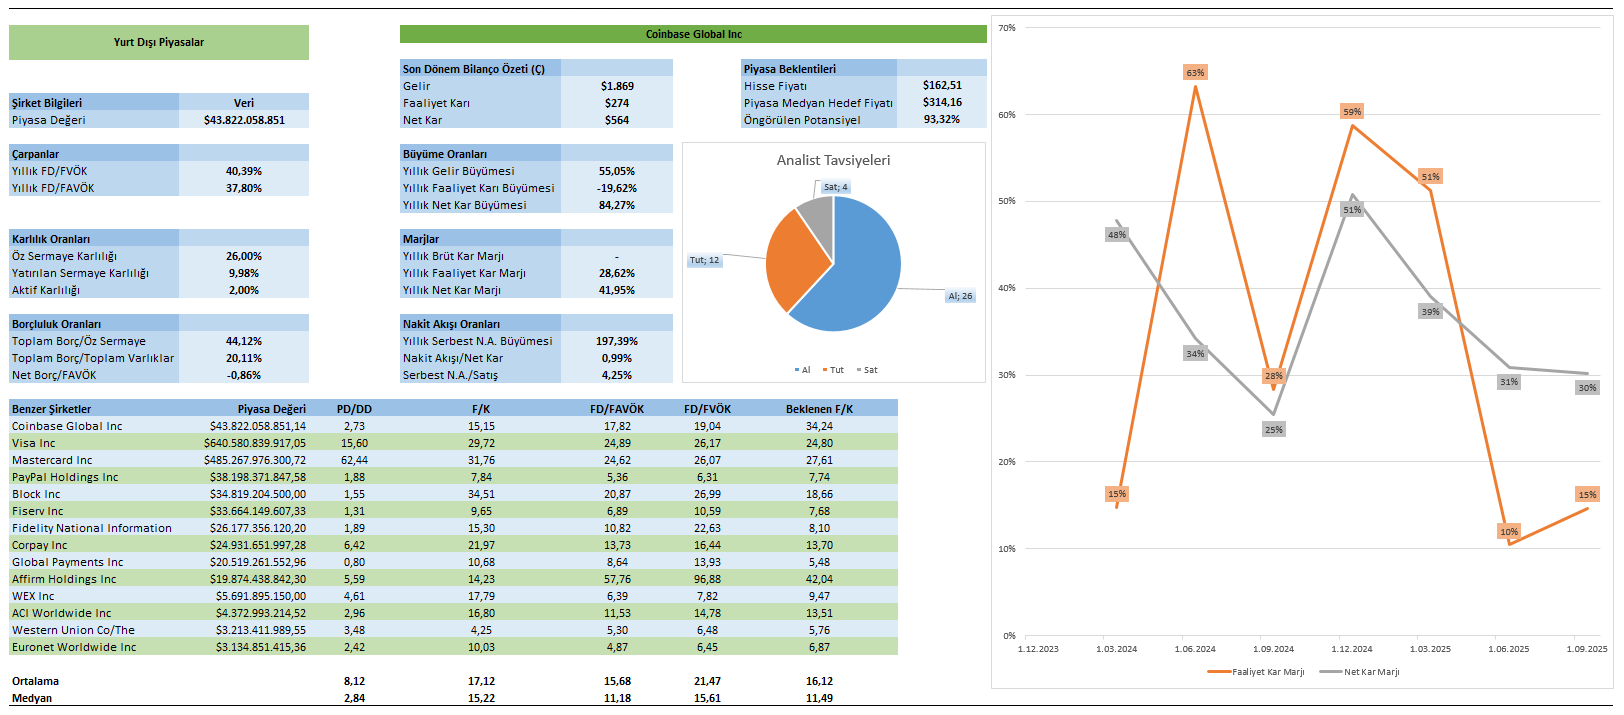Click the Piyasa Değeri value $43.822.058.851

pos(244,120)
